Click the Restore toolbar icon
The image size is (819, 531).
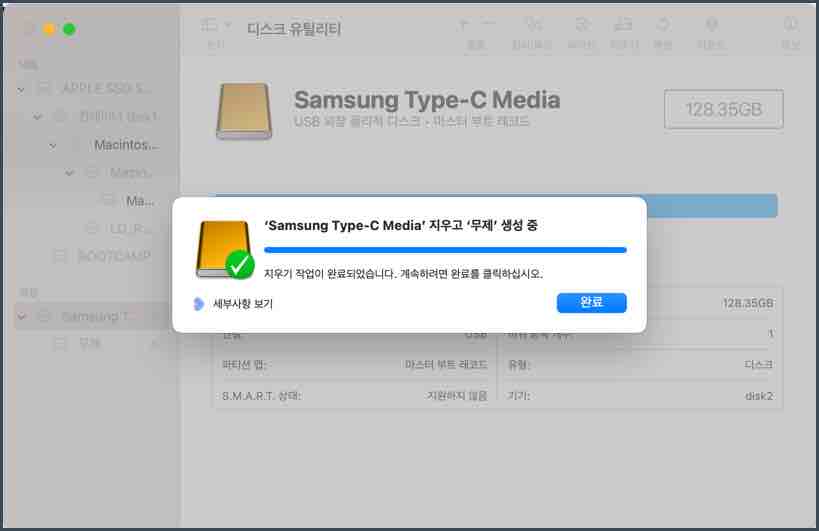coord(663,25)
